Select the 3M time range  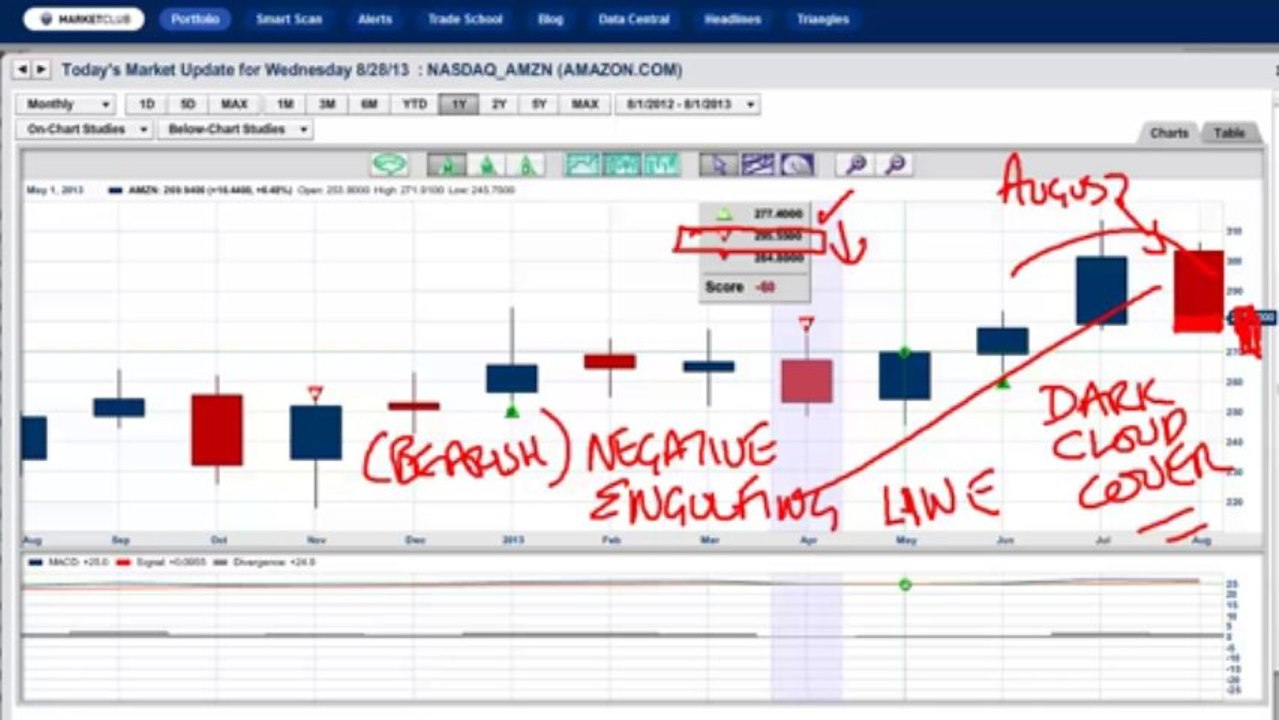[326, 104]
